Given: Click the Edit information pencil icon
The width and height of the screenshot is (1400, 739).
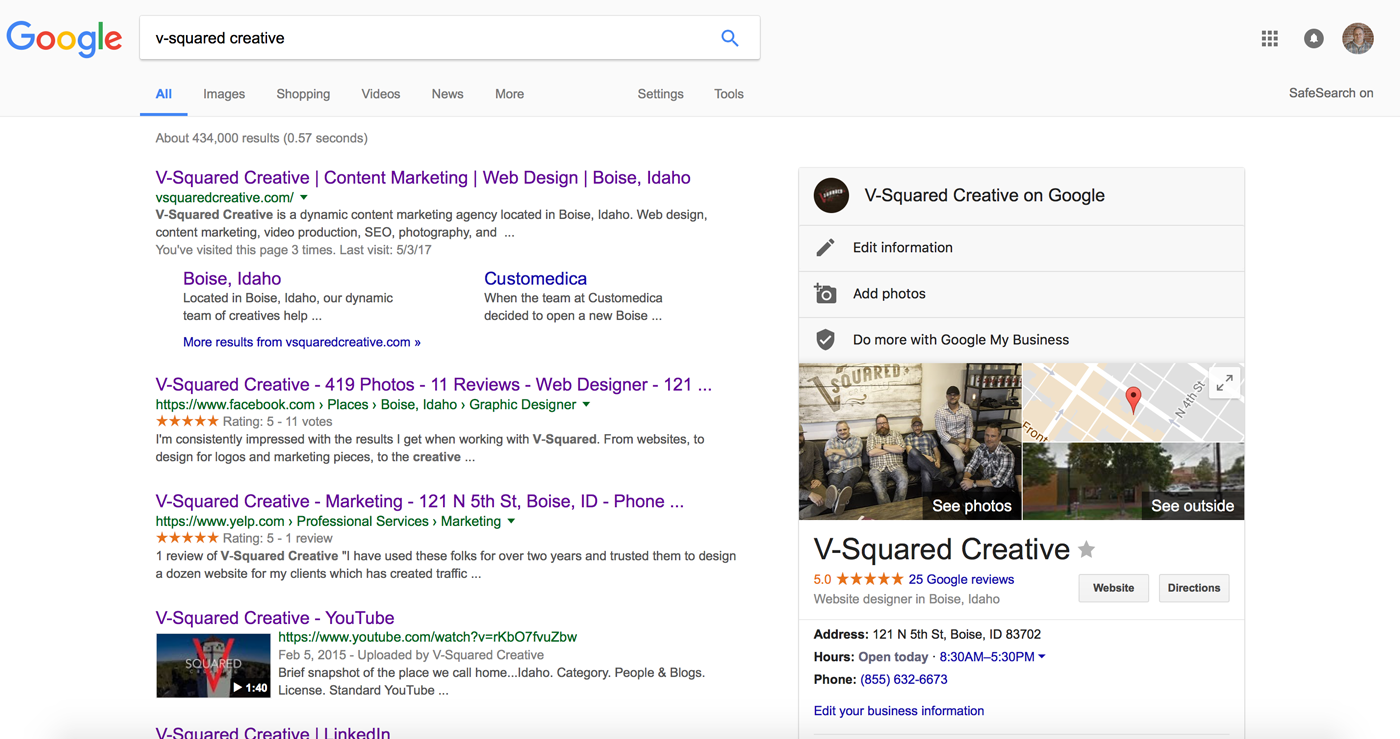Looking at the screenshot, I should pos(825,247).
